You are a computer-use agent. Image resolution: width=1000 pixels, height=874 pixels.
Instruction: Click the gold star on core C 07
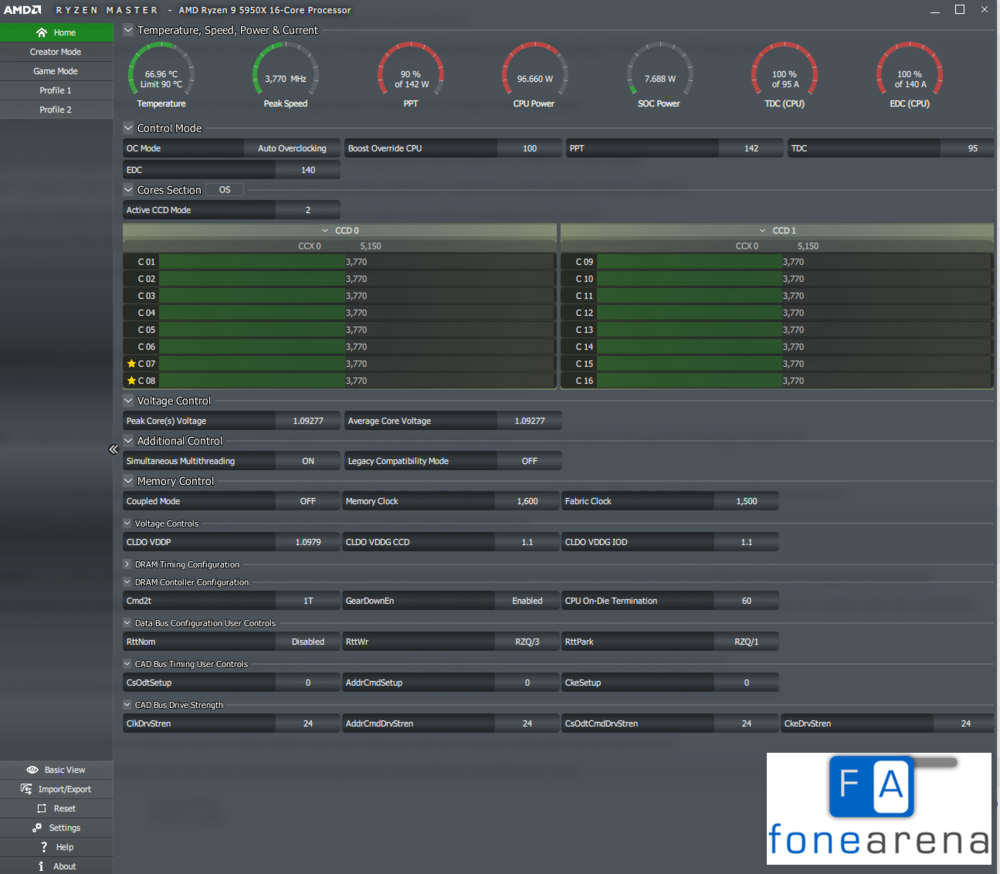(x=131, y=363)
